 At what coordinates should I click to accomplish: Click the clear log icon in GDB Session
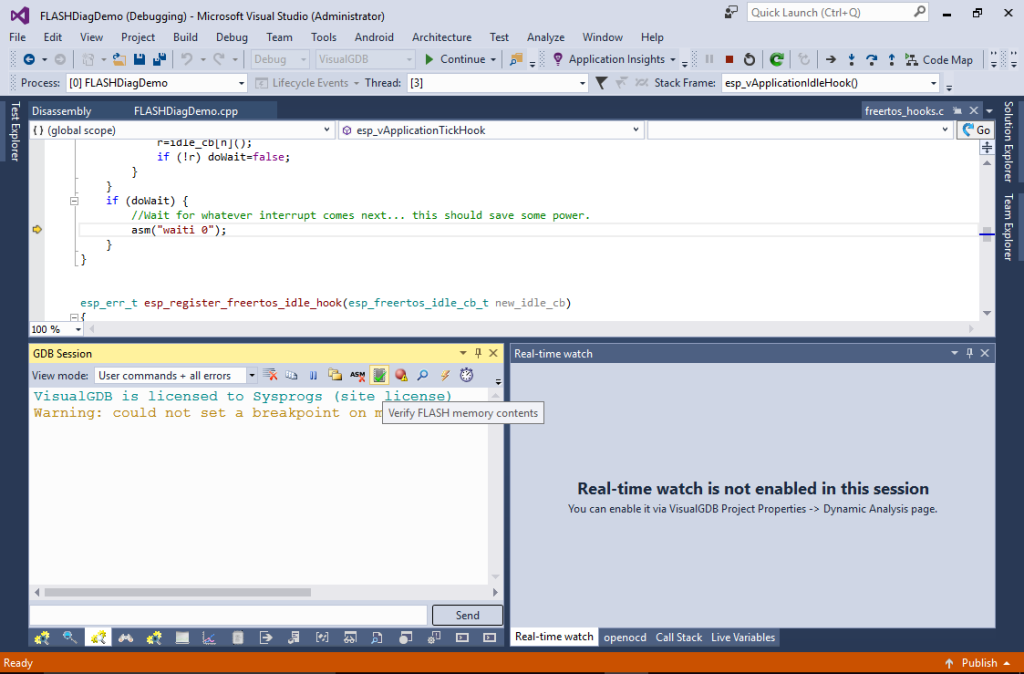pos(270,375)
